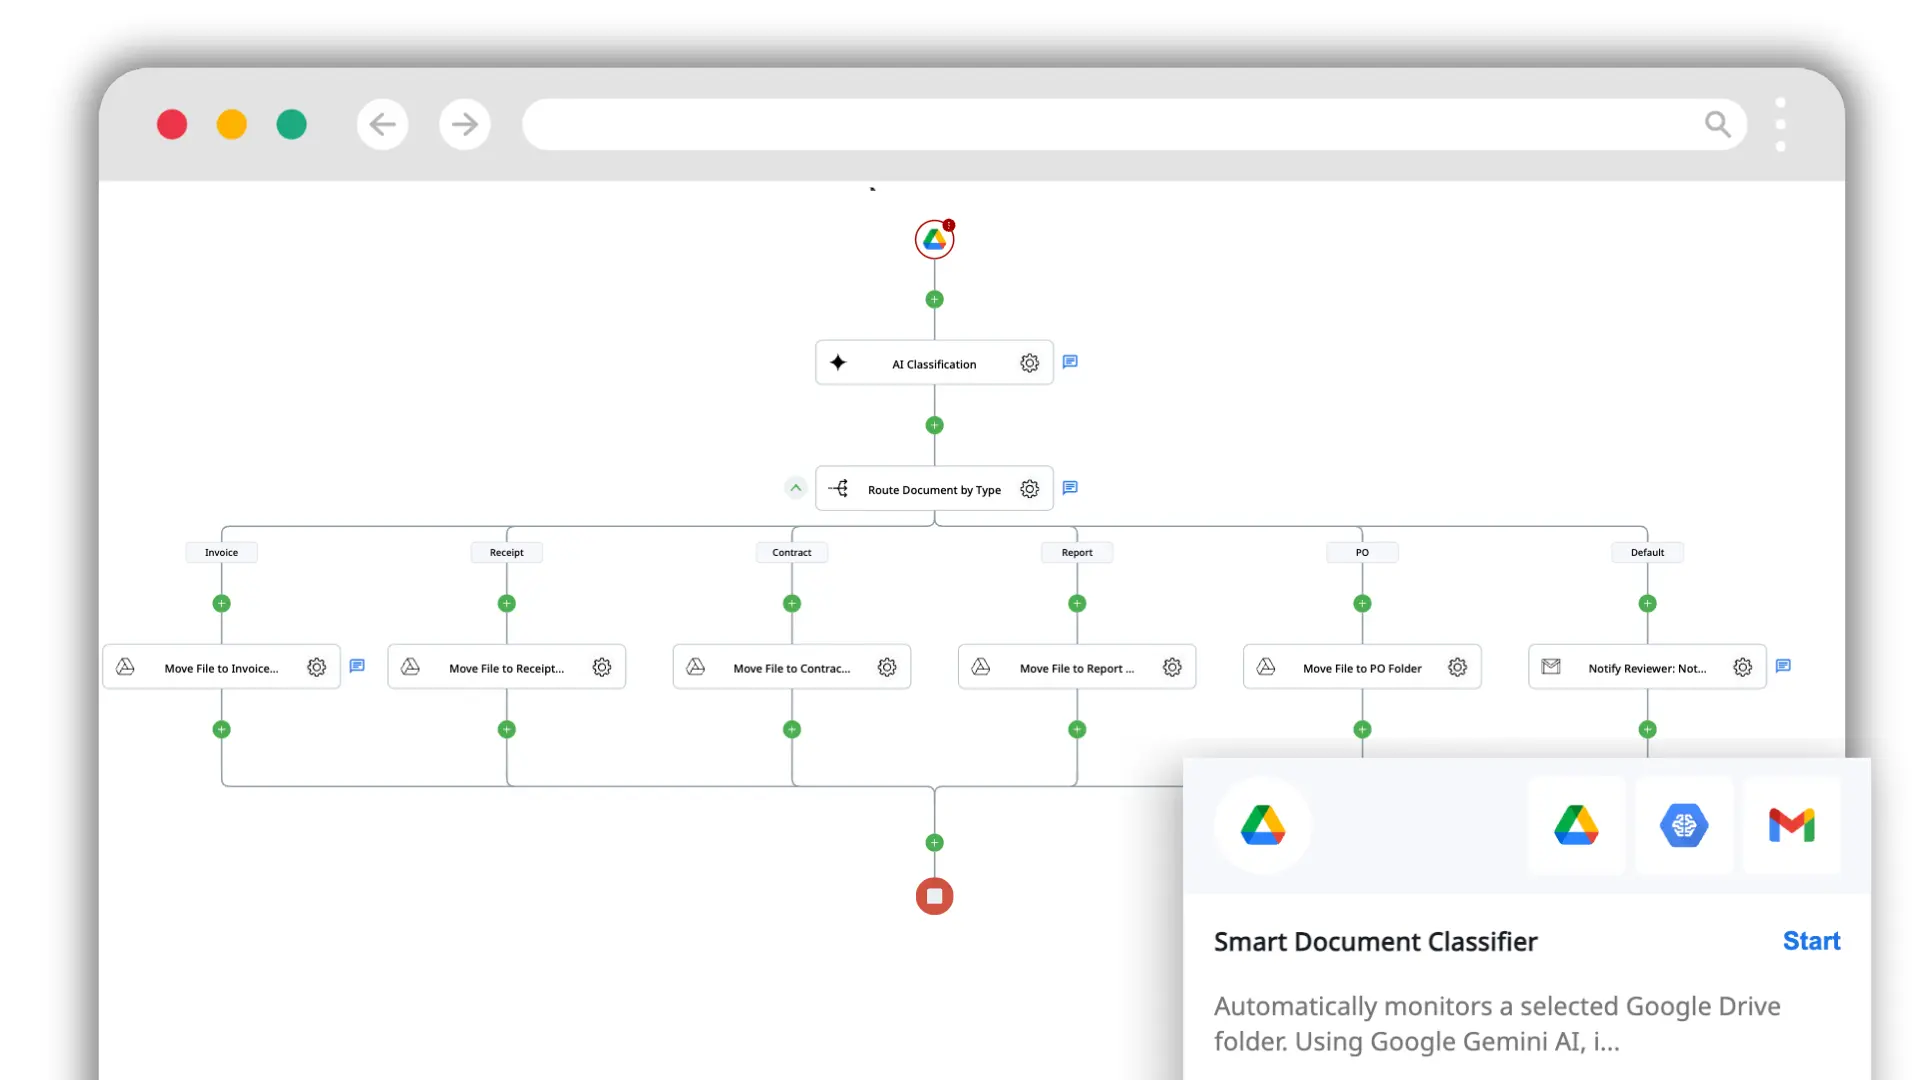The image size is (1920, 1080).
Task: Add step under the Default branch
Action: pyautogui.click(x=1647, y=603)
